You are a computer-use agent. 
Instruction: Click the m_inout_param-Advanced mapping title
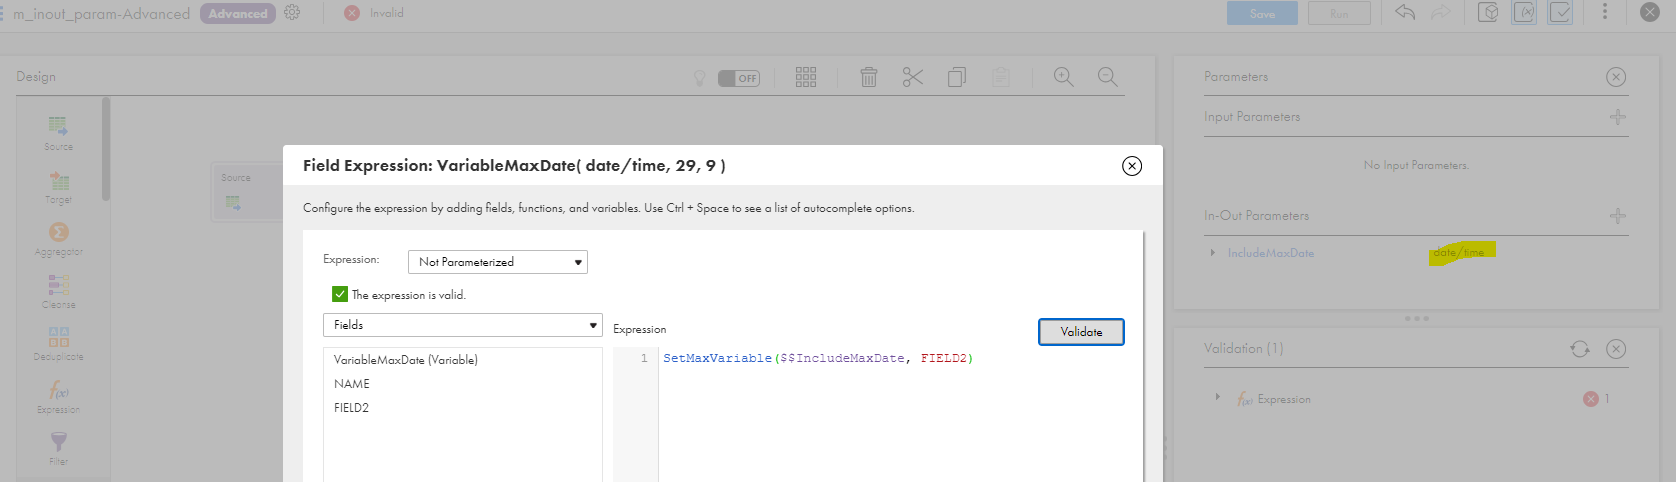pyautogui.click(x=101, y=14)
